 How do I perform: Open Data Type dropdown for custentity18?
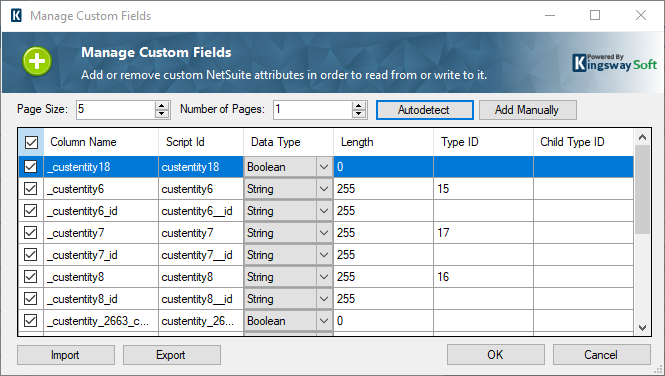tap(324, 167)
